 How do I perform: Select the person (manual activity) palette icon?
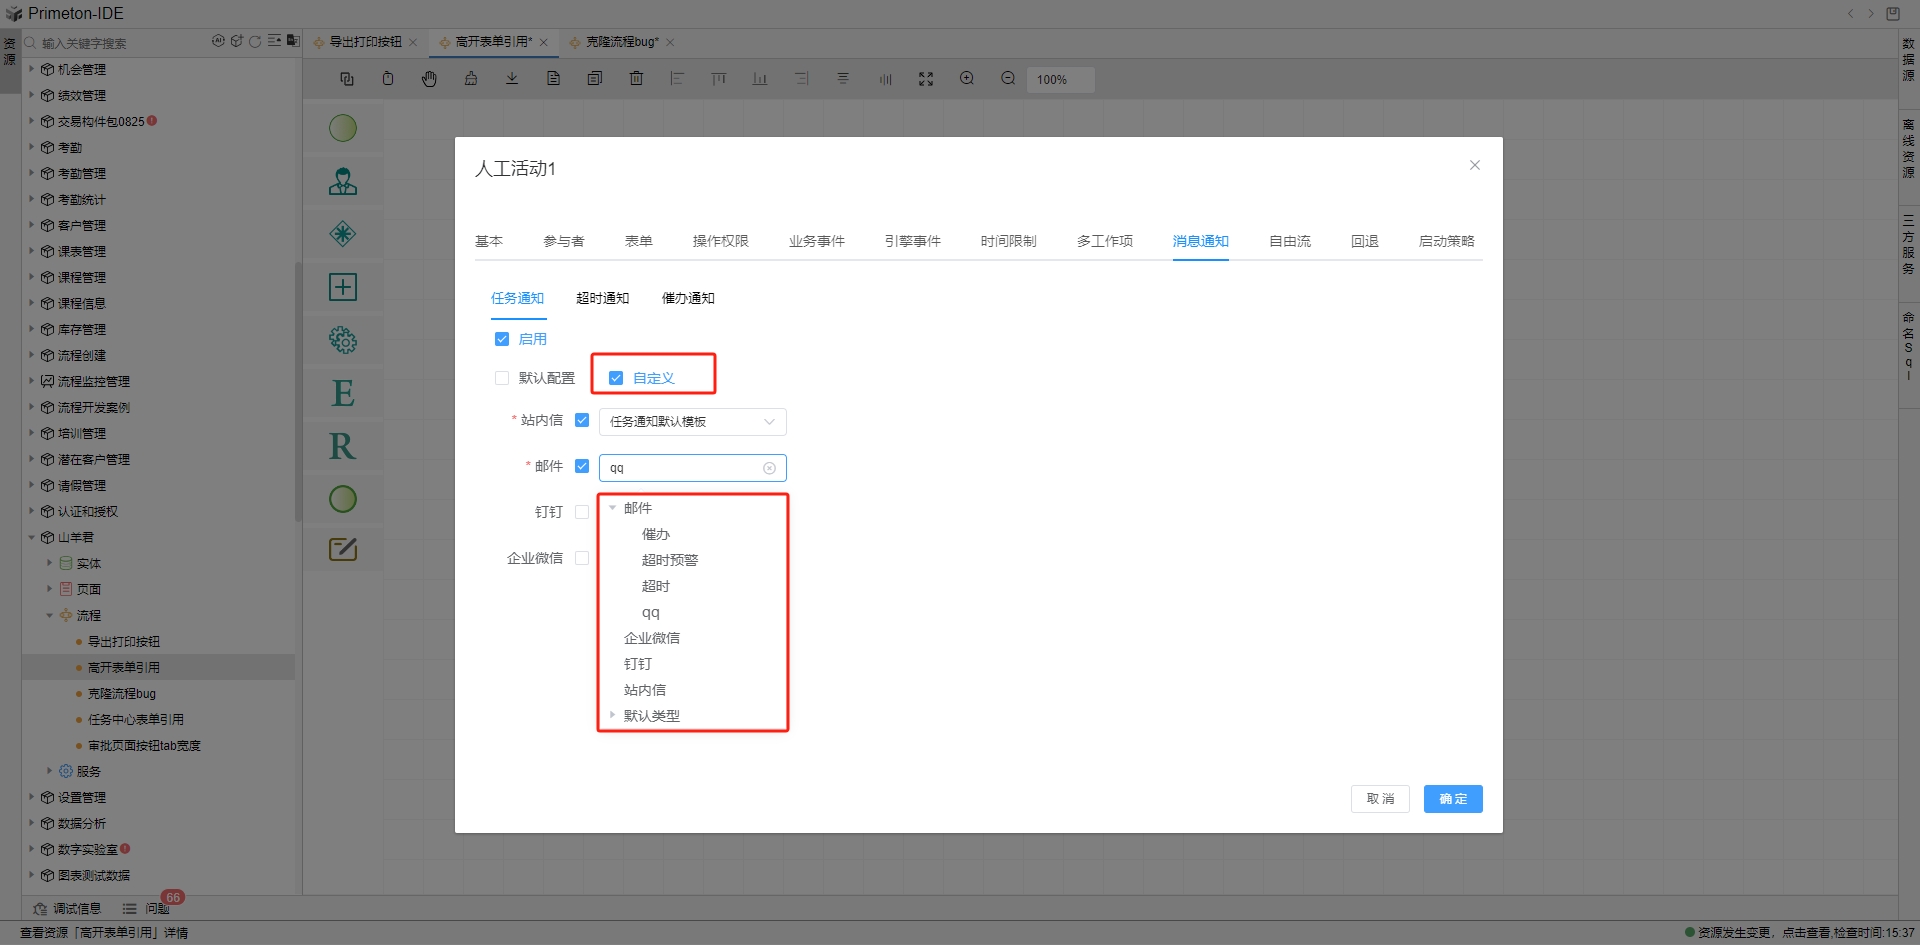pyautogui.click(x=343, y=181)
